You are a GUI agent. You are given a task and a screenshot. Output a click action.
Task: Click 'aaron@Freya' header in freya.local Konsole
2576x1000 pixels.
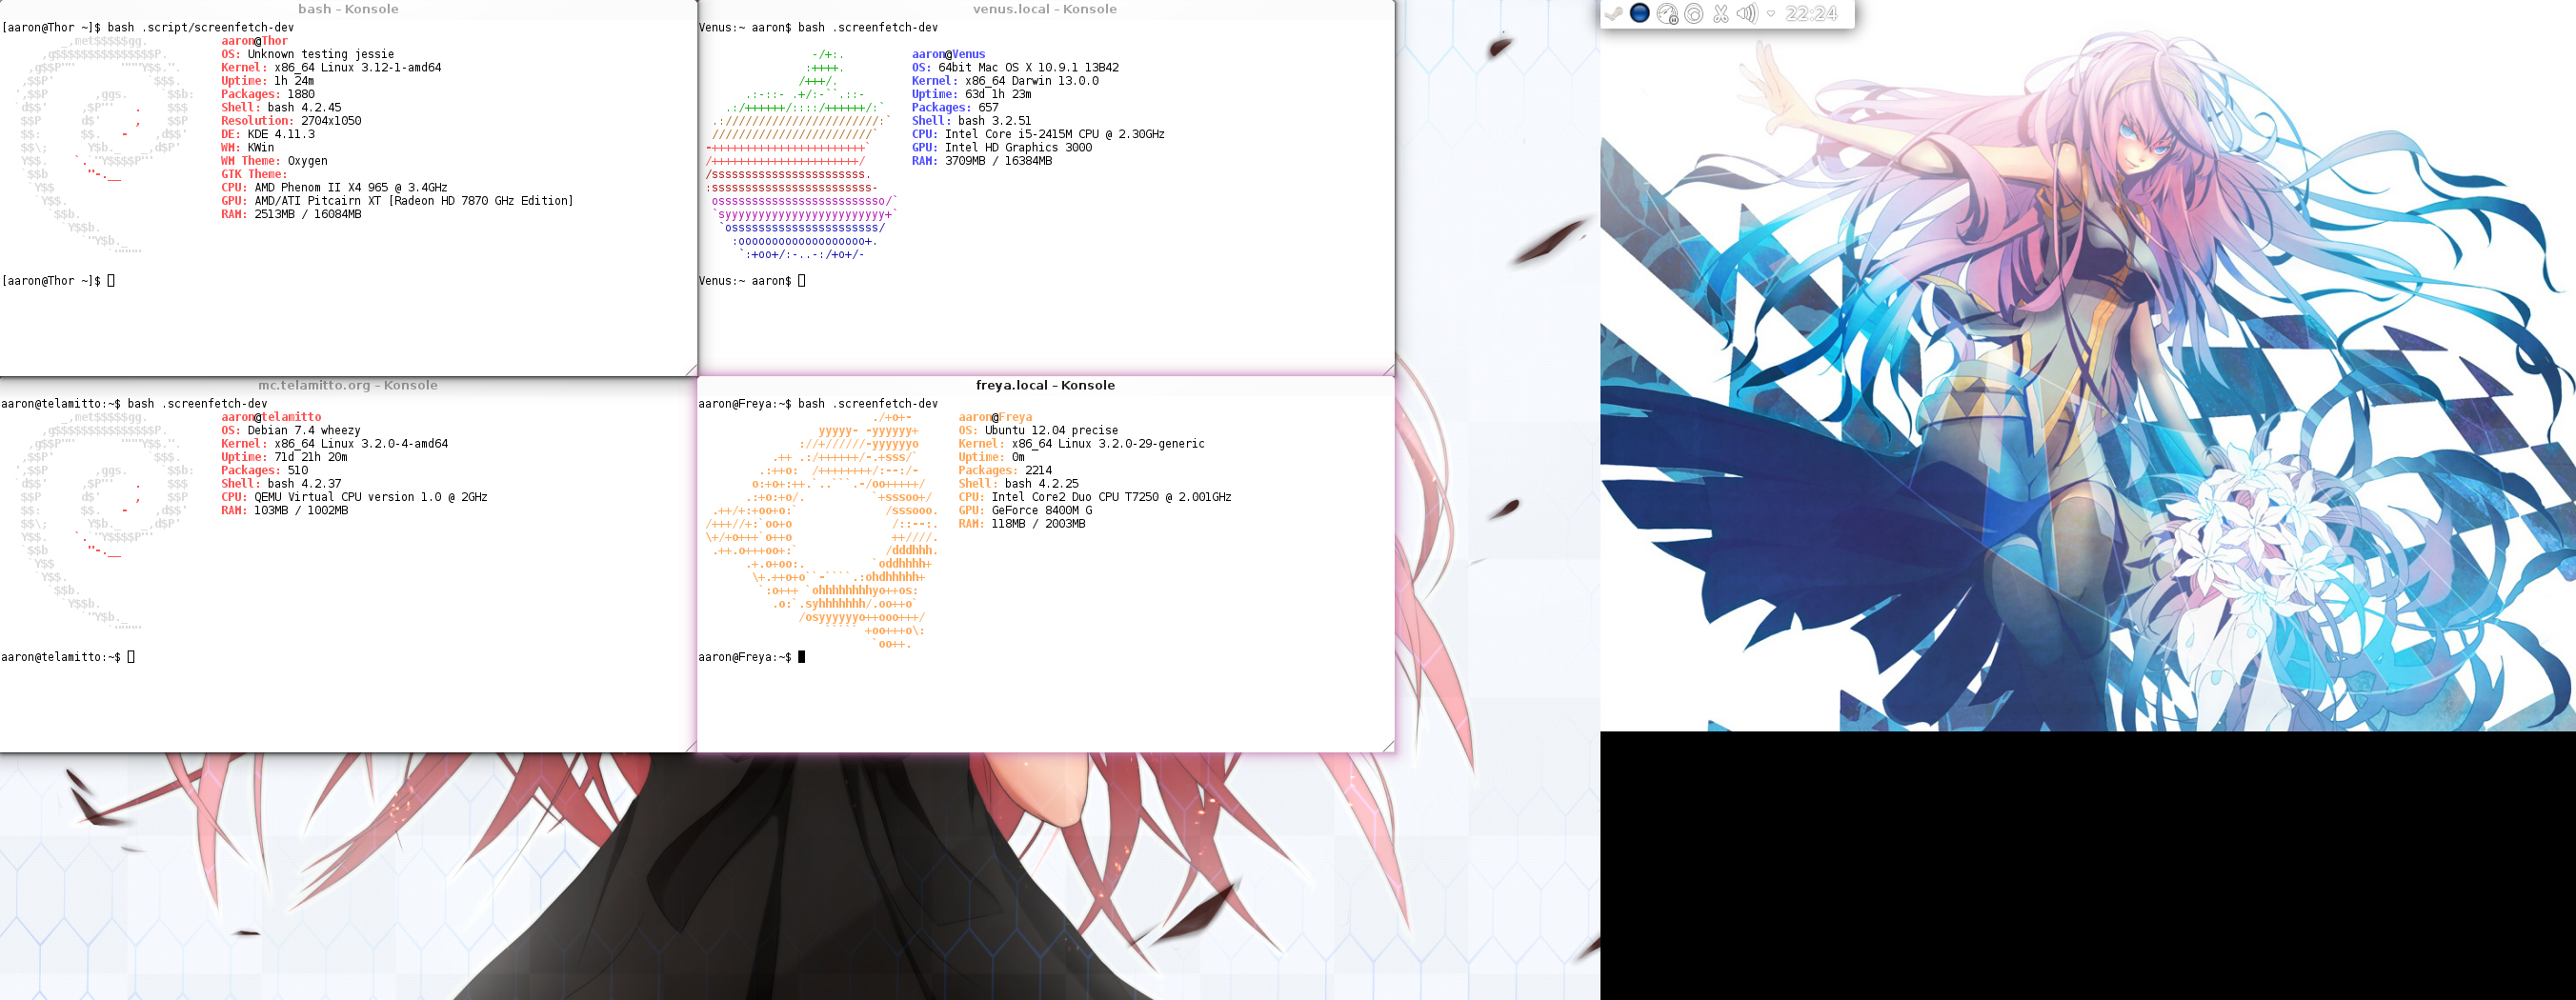(995, 417)
